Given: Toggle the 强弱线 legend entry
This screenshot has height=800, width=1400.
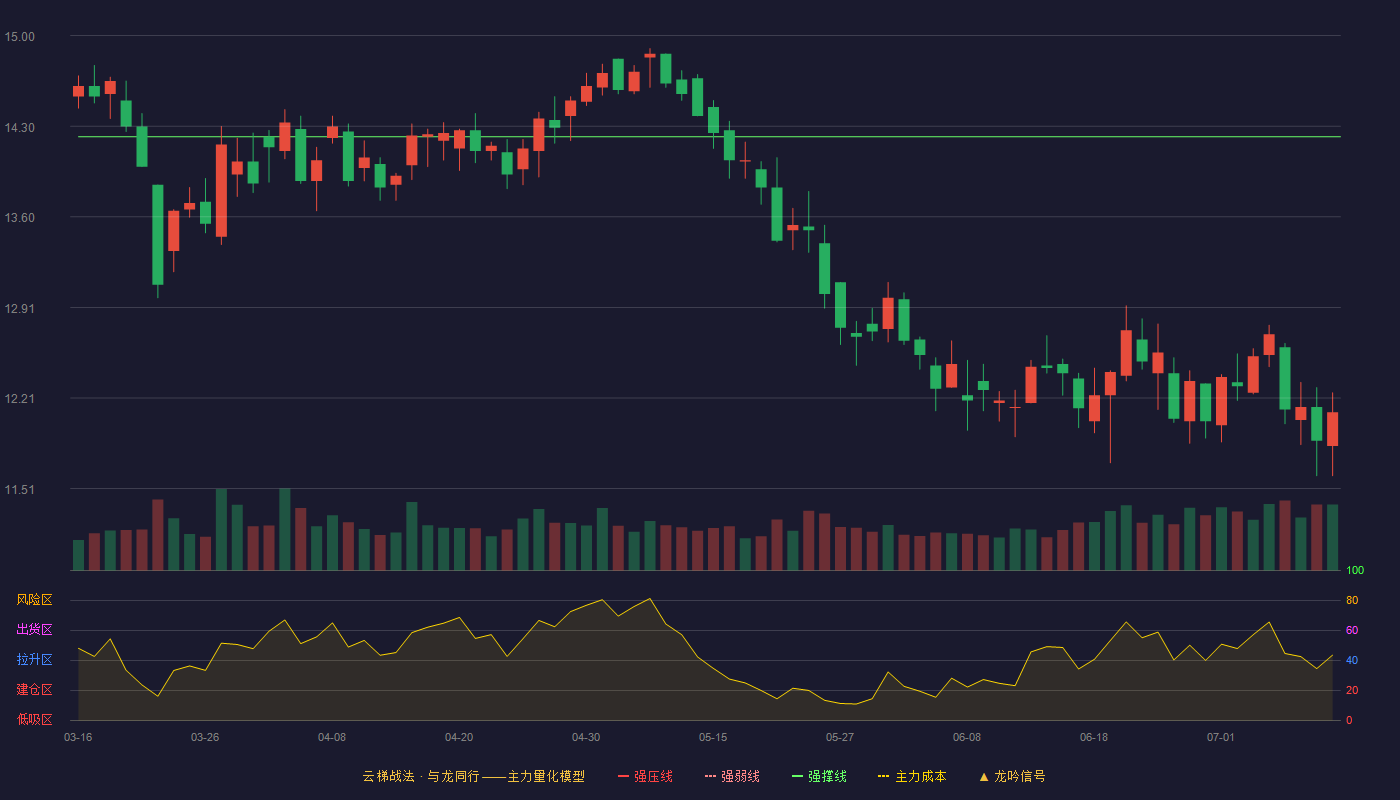Looking at the screenshot, I should pyautogui.click(x=732, y=776).
